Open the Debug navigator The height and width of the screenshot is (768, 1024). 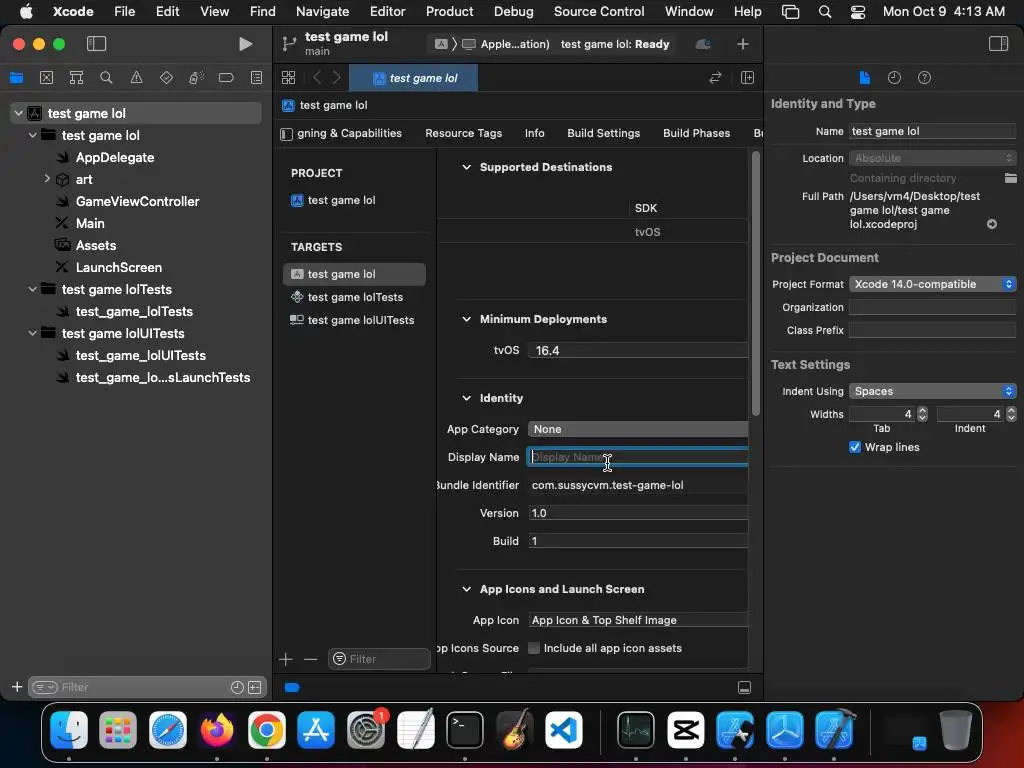click(196, 78)
